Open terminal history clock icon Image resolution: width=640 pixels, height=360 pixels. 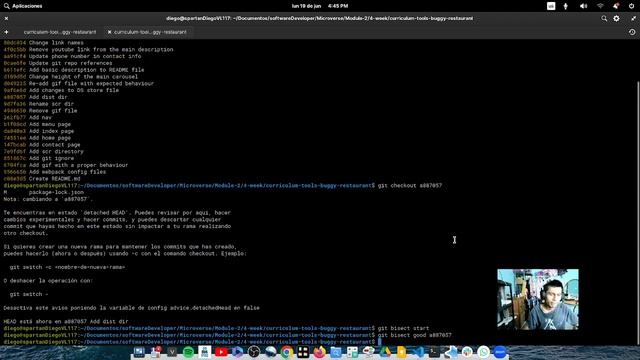click(x=632, y=32)
